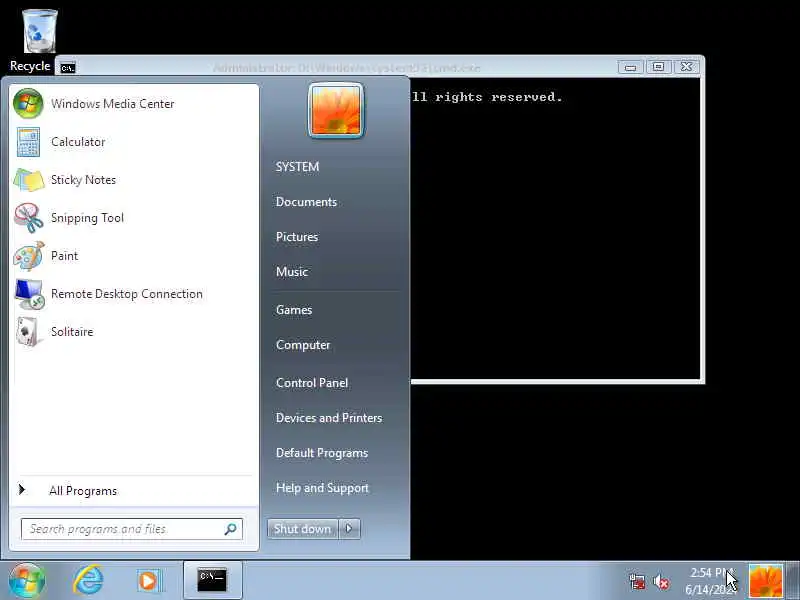Open the Sticky Notes icon
Viewport: 800px width, 600px height.
[x=29, y=180]
